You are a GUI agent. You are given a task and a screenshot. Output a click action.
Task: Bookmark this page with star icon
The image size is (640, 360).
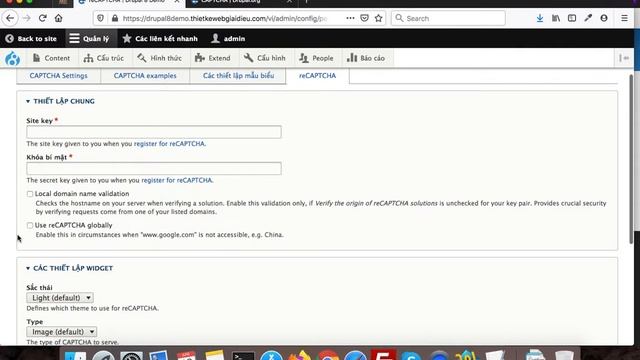pos(379,18)
